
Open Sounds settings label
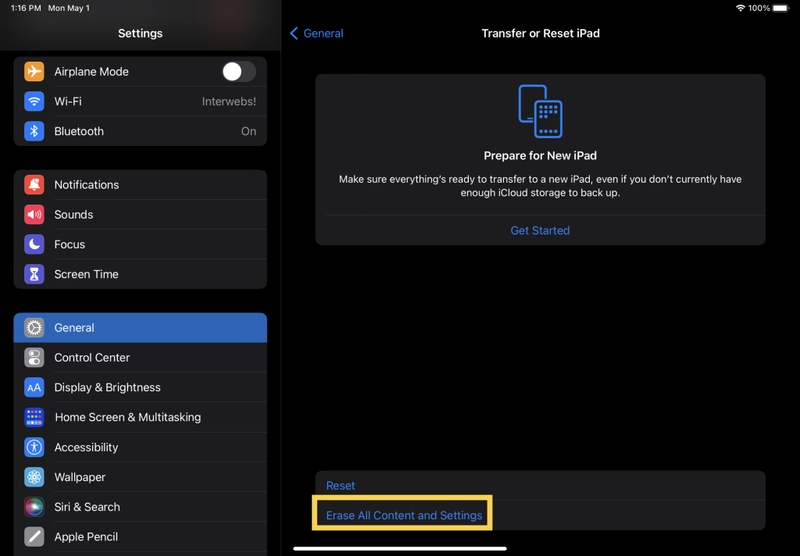pyautogui.click(x=74, y=215)
